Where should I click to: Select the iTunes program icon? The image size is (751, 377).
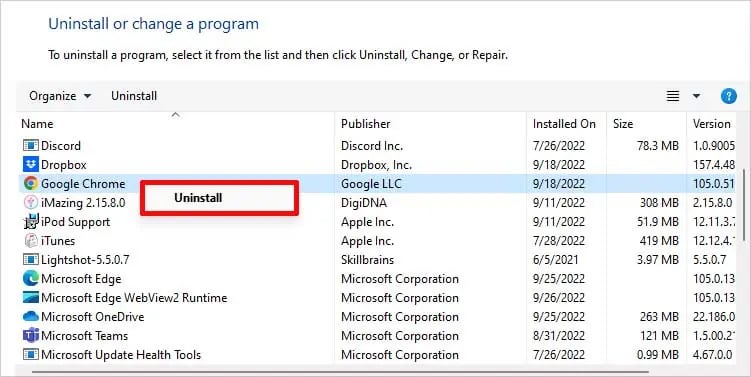31,240
